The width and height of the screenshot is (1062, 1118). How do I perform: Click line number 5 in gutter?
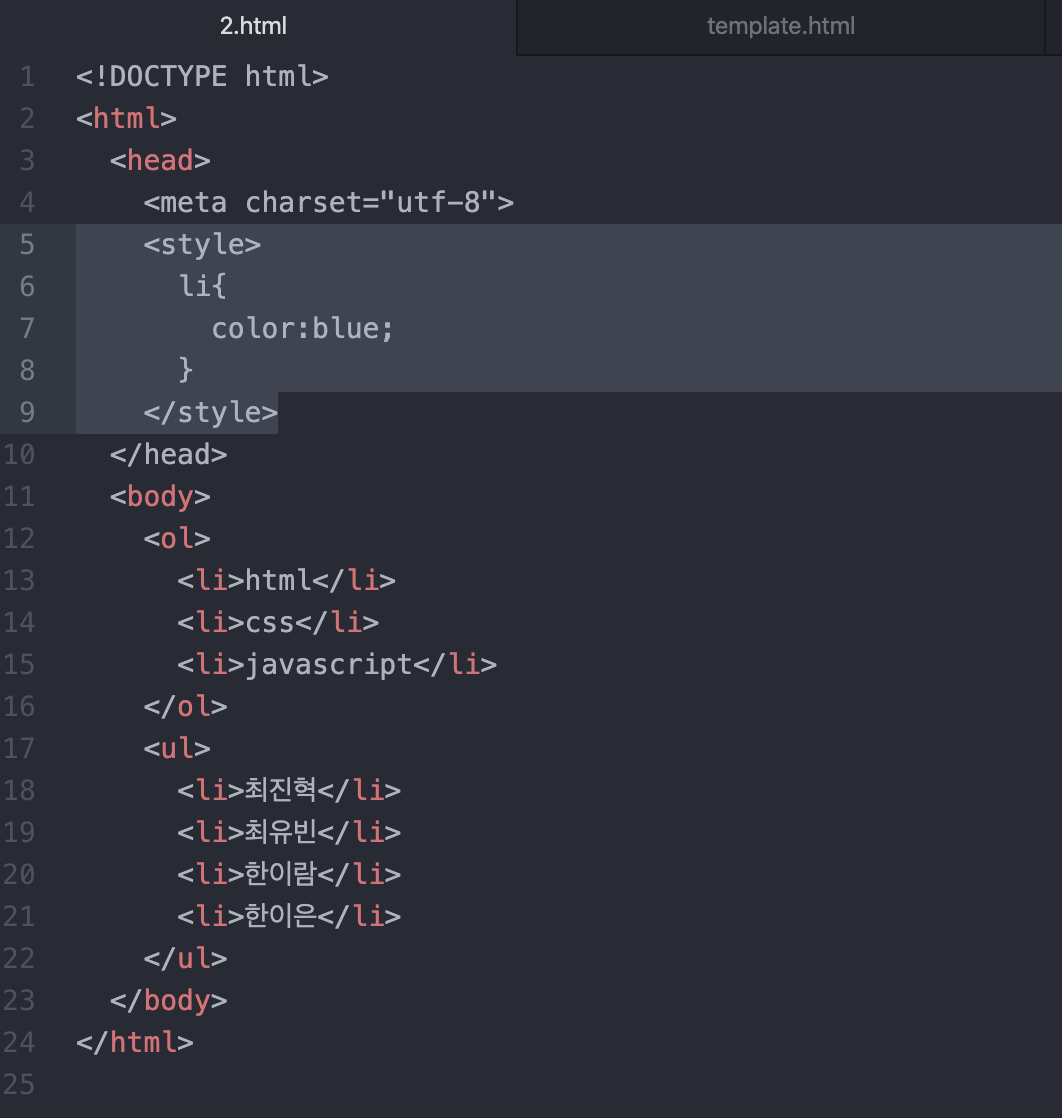[x=27, y=245]
